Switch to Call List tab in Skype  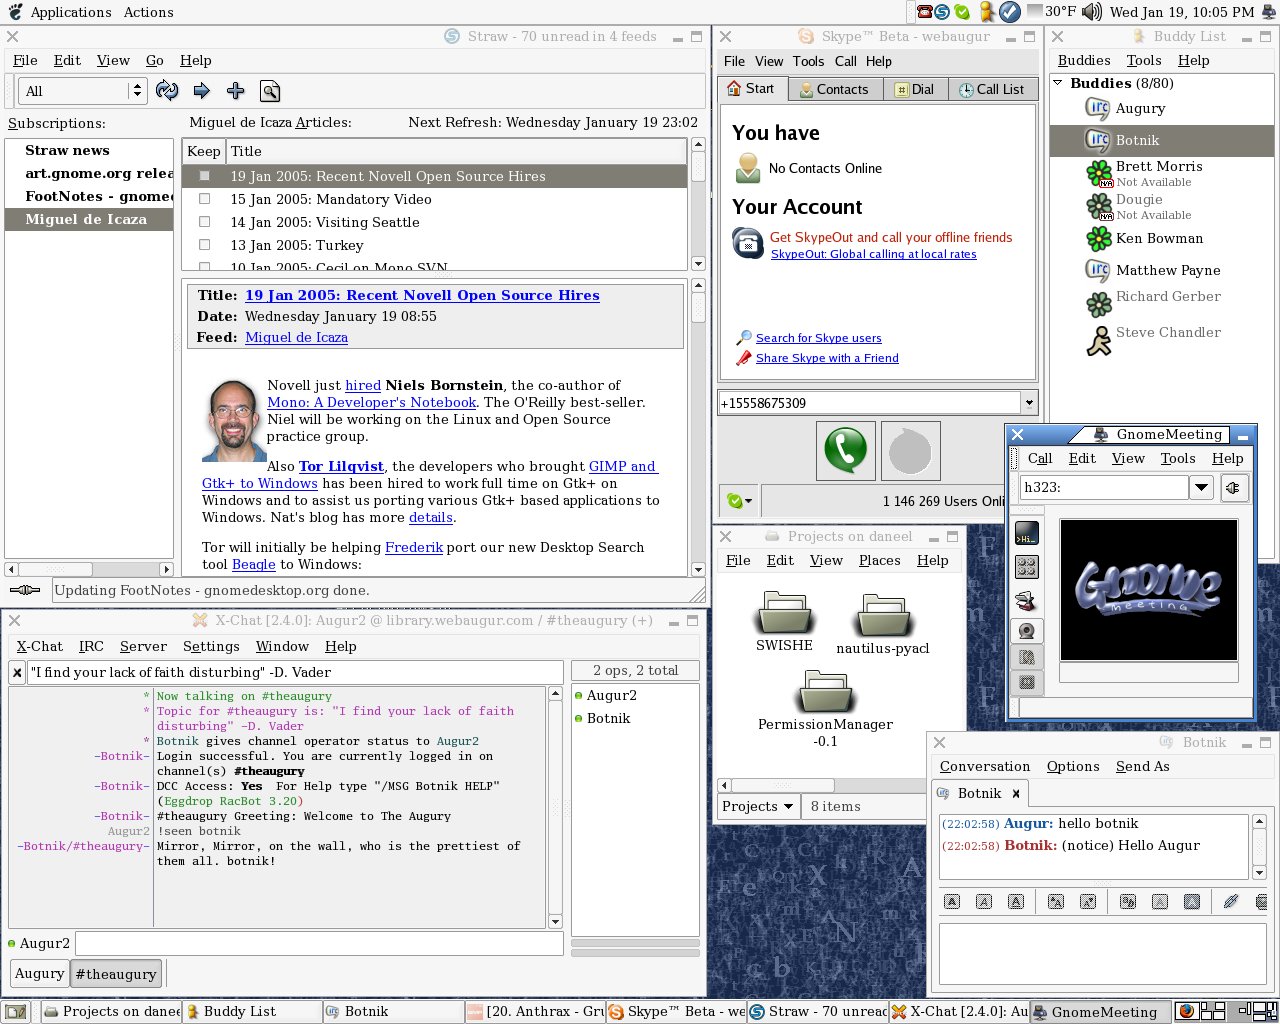991,89
